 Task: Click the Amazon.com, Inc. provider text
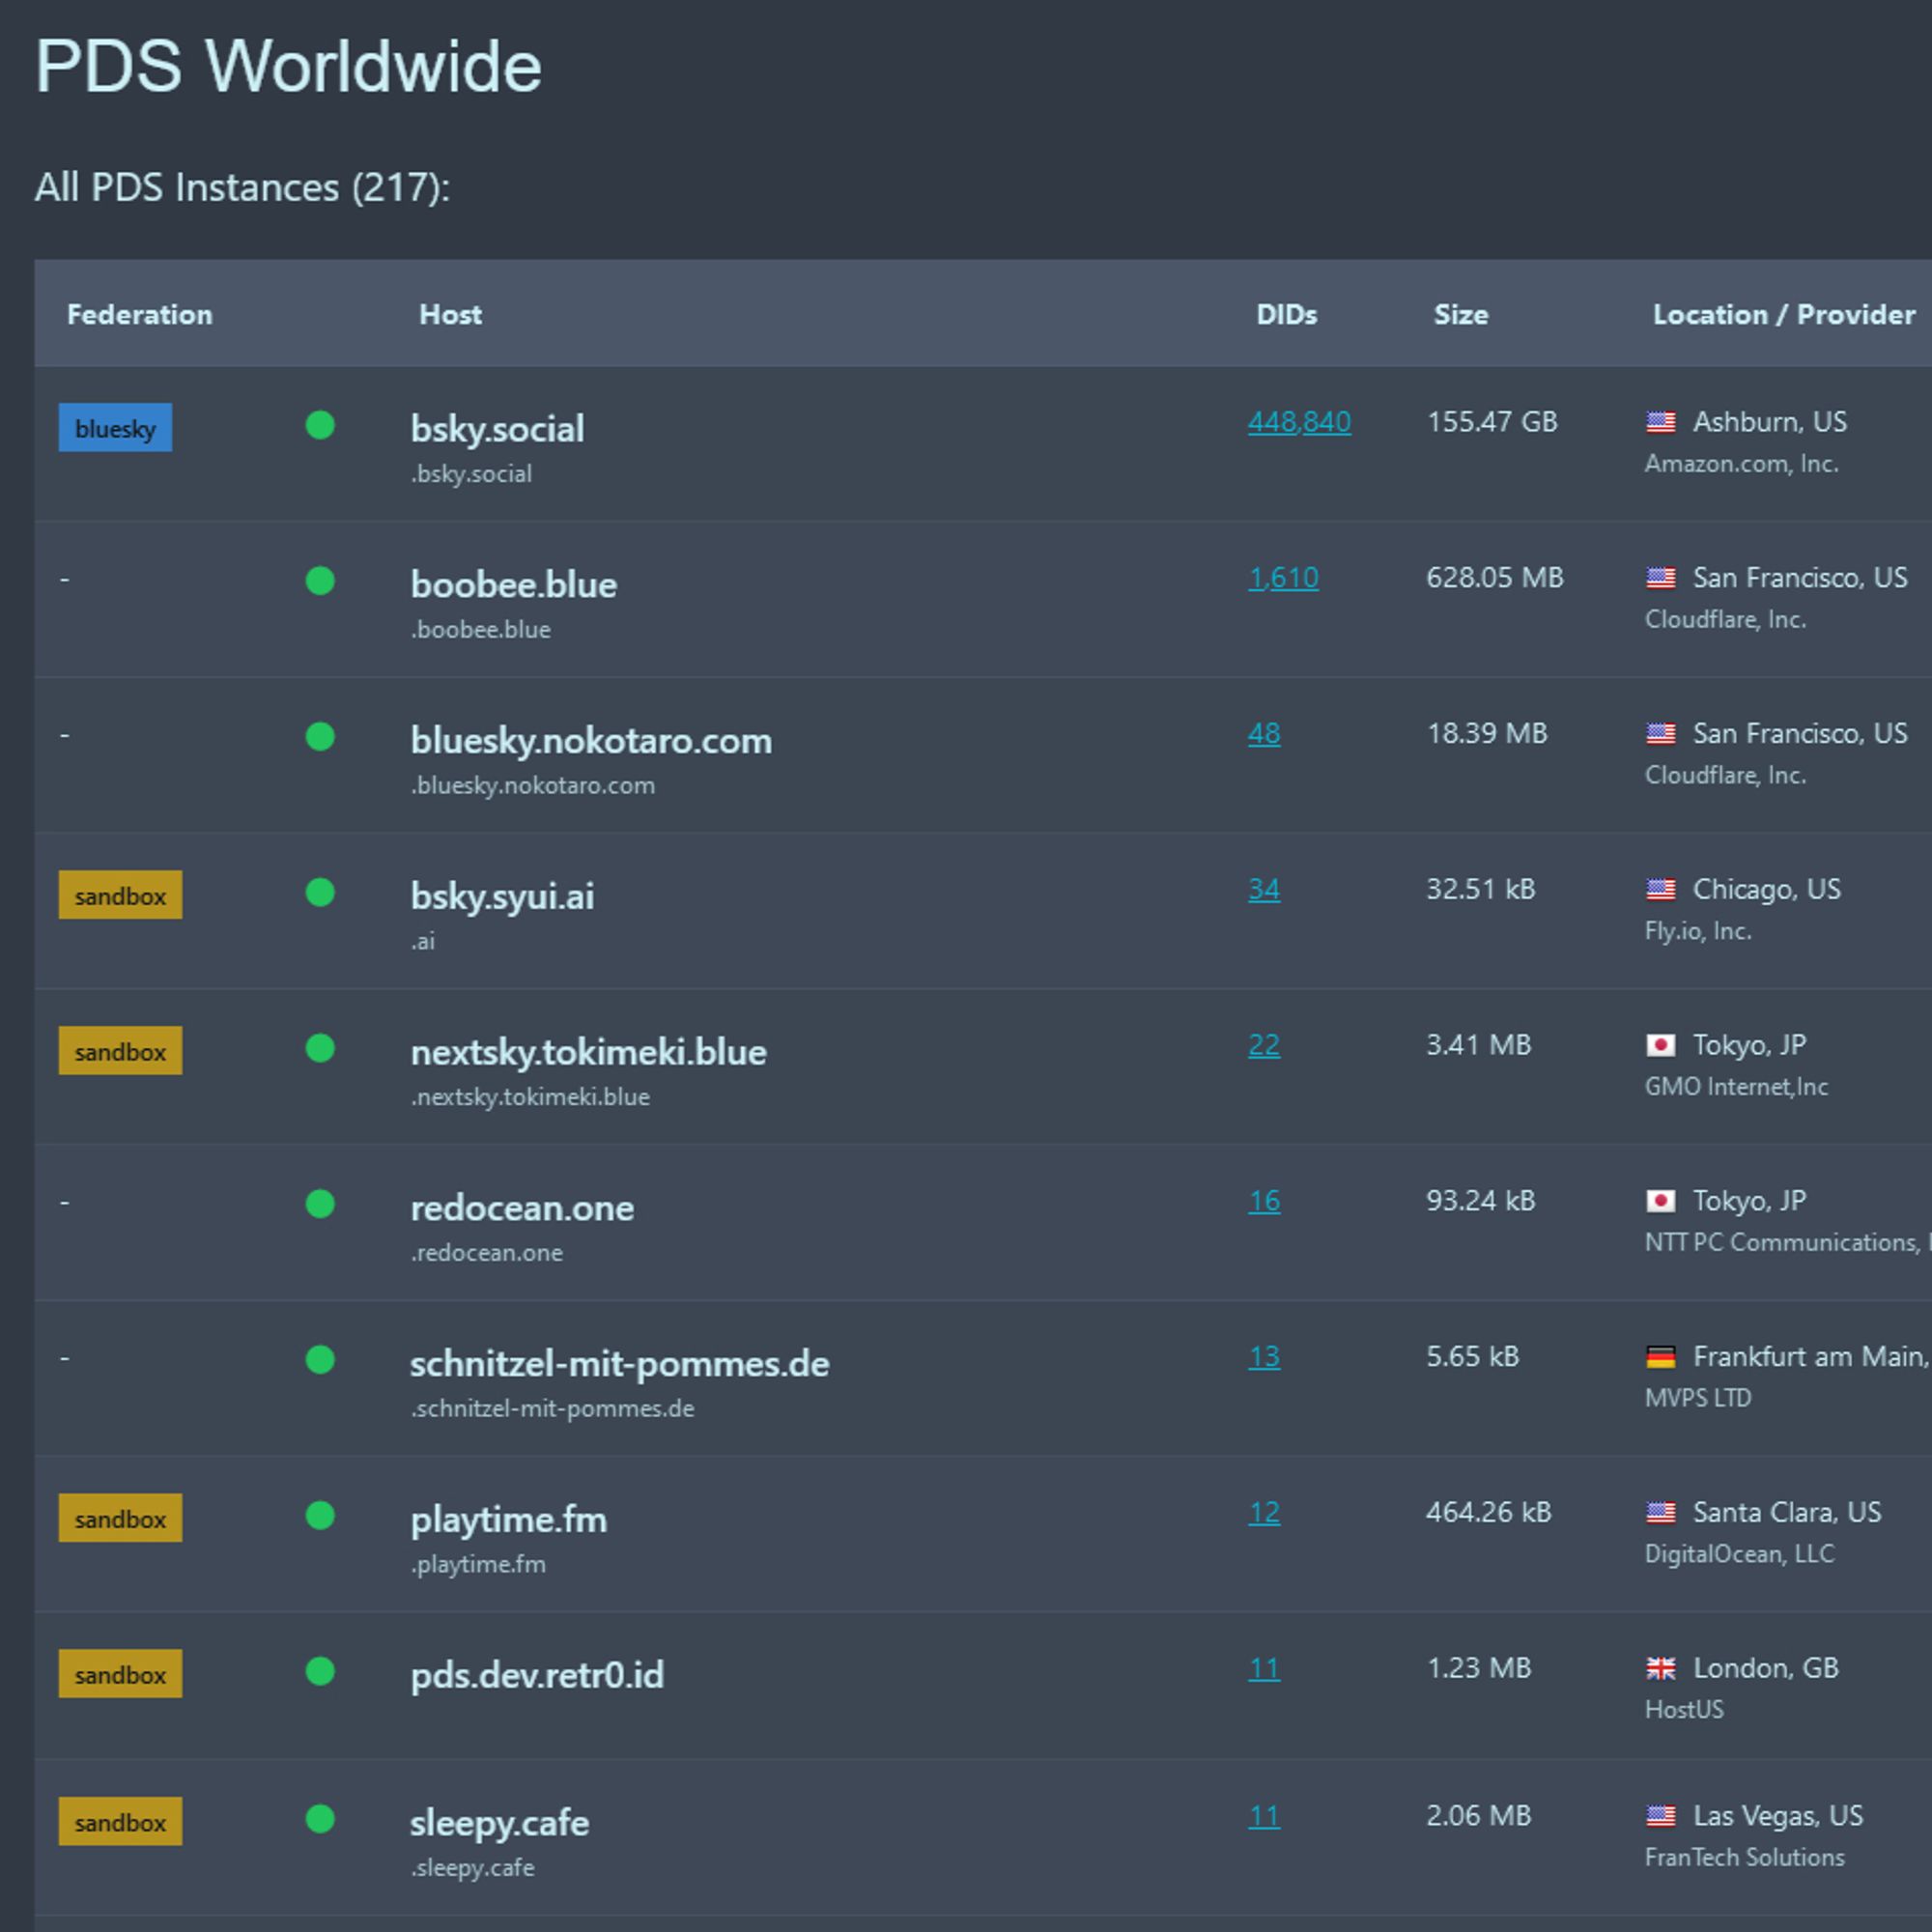click(1742, 464)
